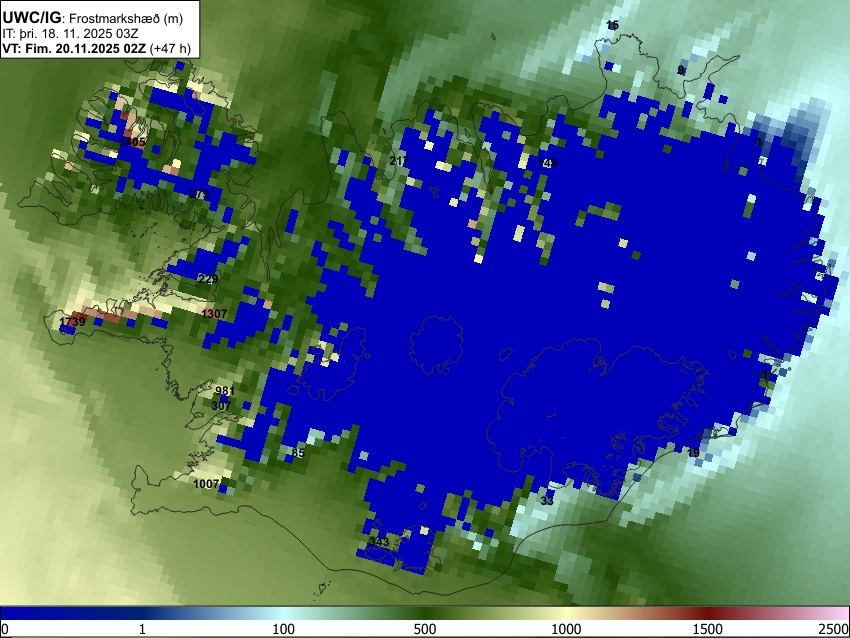
Task: Click the '229' value on the map
Action: [x=208, y=279]
